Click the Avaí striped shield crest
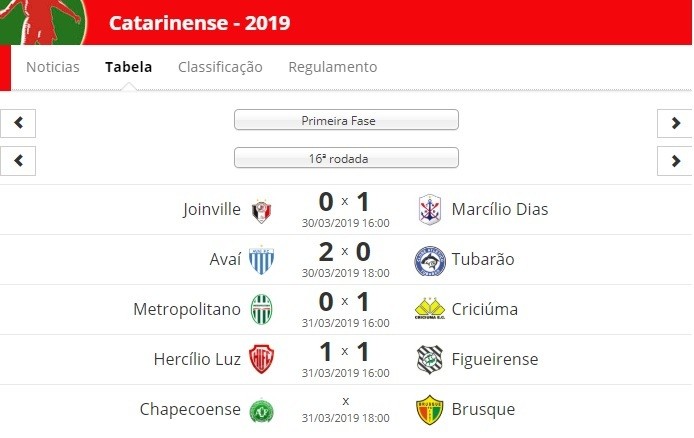The width and height of the screenshot is (694, 438). coord(262,260)
